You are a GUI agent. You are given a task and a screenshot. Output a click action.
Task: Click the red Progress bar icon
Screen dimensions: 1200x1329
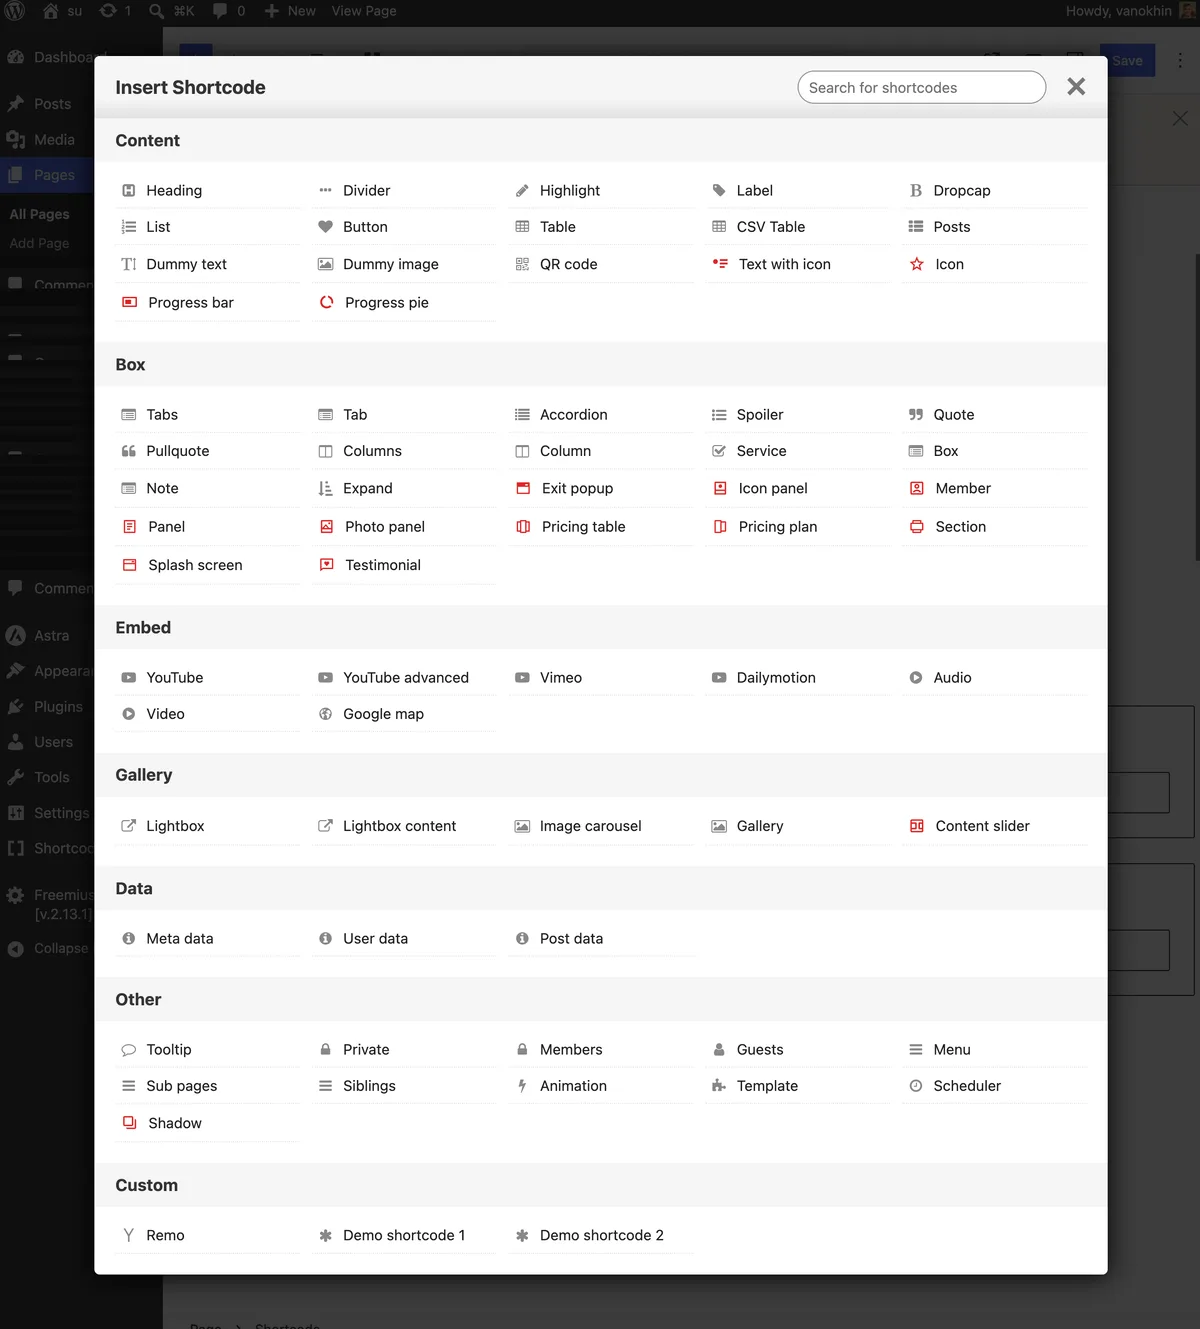129,302
